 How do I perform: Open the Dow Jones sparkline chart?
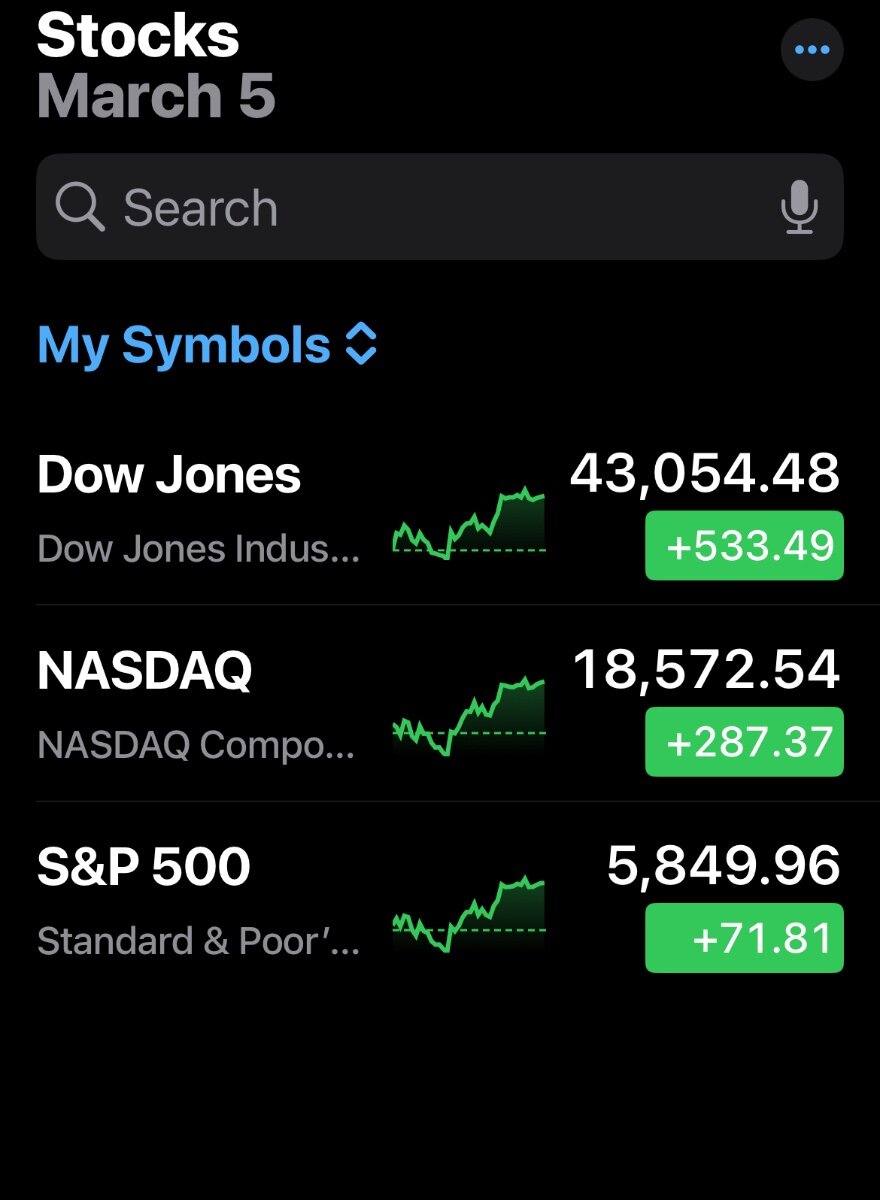point(469,525)
